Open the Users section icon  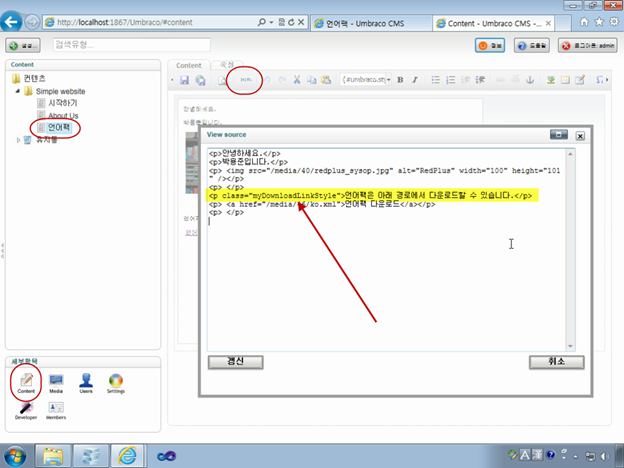tap(86, 383)
